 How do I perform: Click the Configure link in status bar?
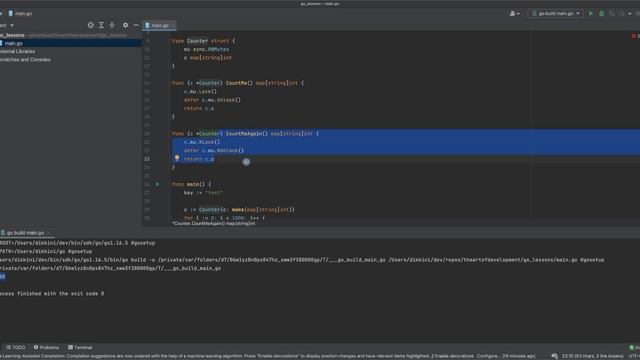click(488, 356)
